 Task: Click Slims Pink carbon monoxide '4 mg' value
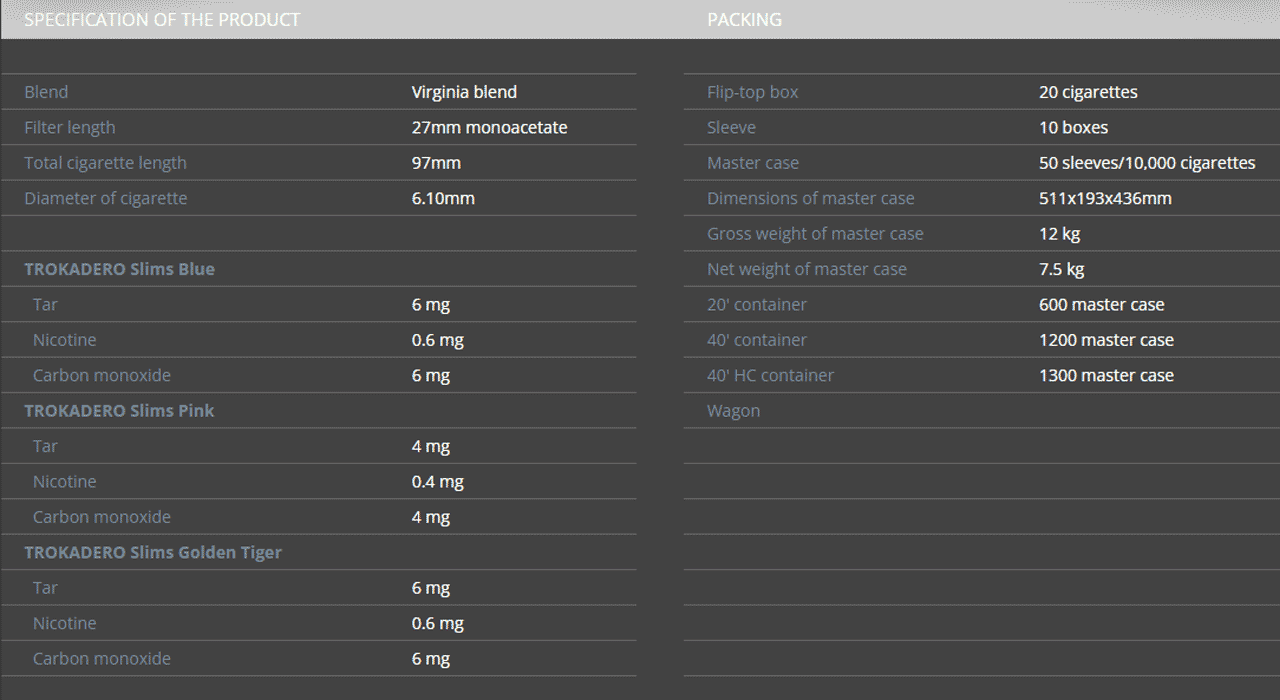point(431,517)
